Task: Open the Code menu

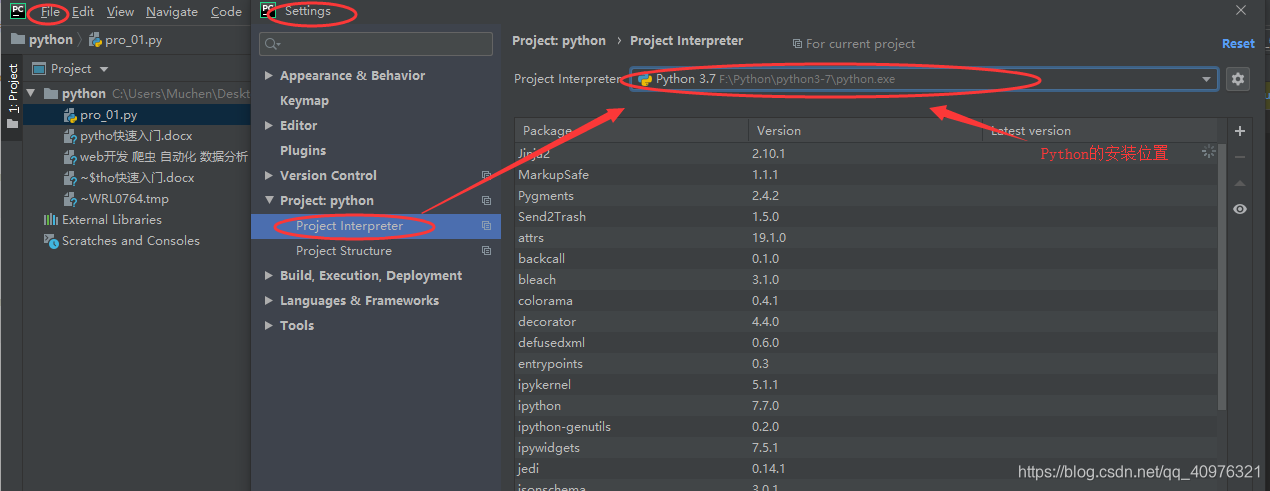Action: pos(226,12)
